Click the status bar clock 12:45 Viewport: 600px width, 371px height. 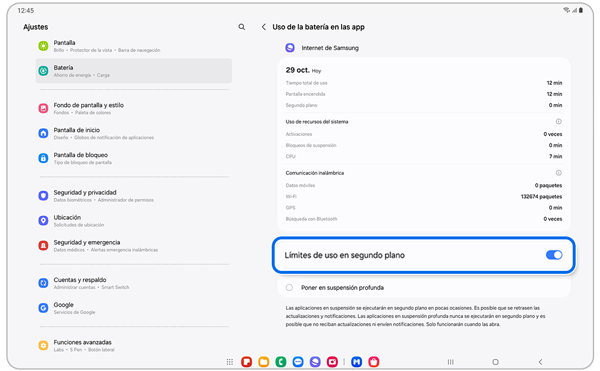pyautogui.click(x=26, y=11)
